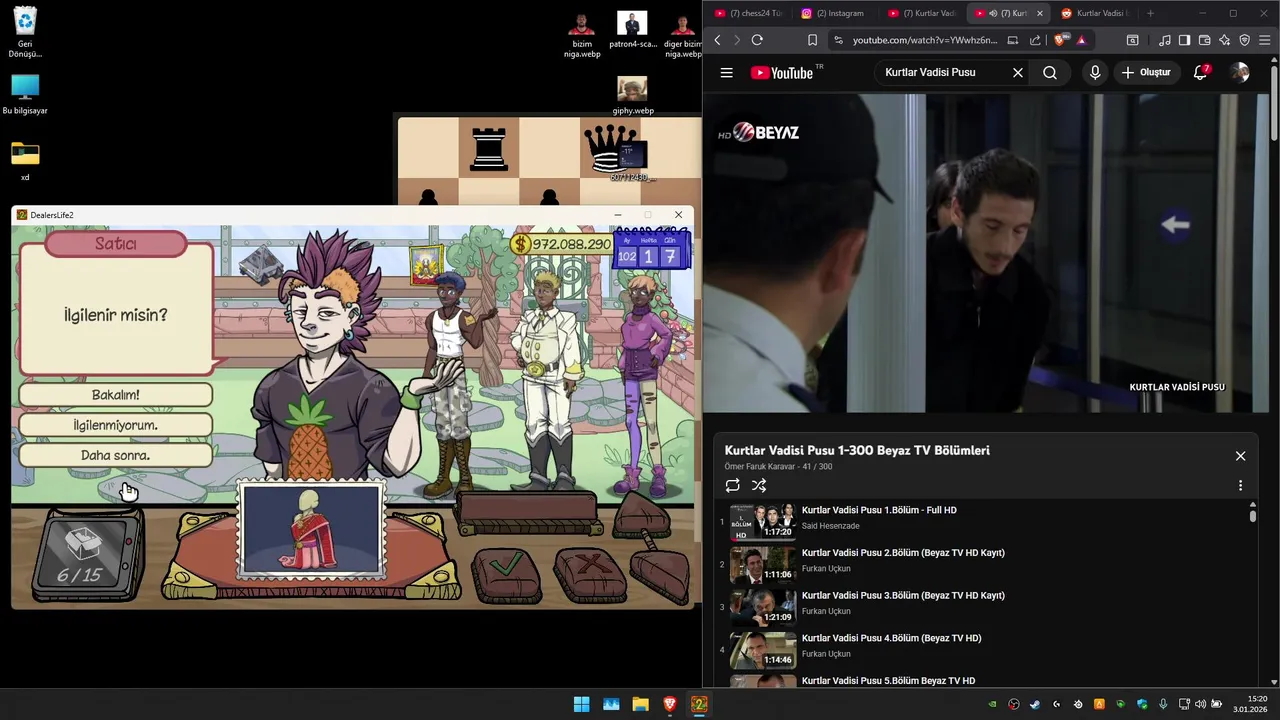Switch to the chess24 browser tab
This screenshot has width=1280, height=720.
(x=748, y=13)
